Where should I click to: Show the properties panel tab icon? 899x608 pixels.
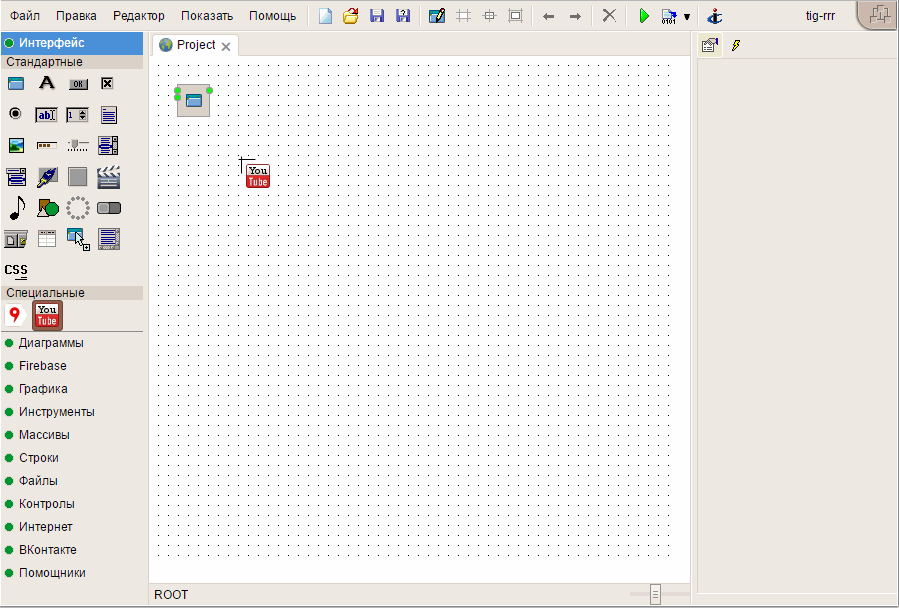point(710,45)
